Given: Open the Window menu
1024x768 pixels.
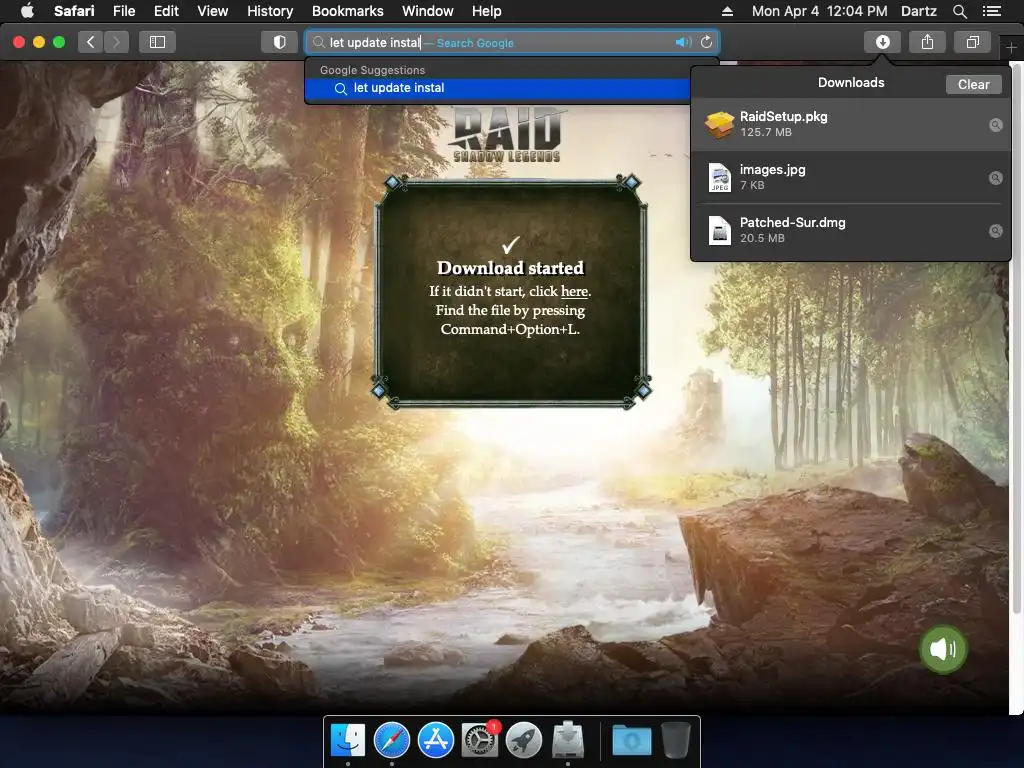Looking at the screenshot, I should [427, 11].
